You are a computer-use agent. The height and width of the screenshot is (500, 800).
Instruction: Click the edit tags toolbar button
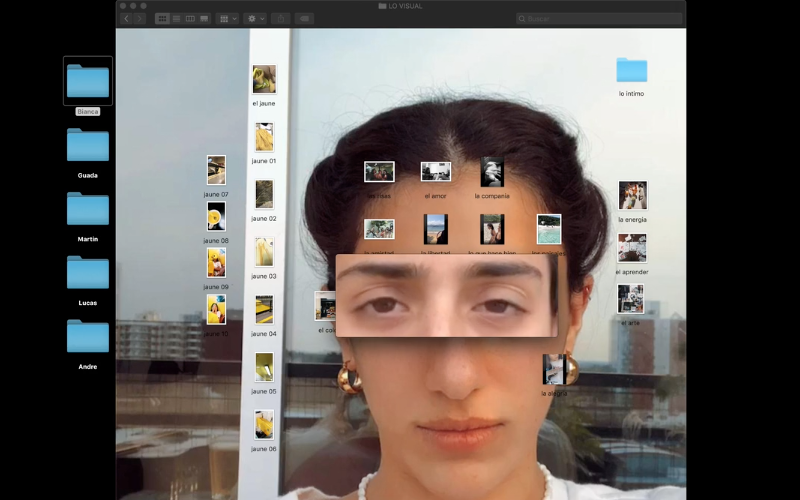[x=304, y=18]
